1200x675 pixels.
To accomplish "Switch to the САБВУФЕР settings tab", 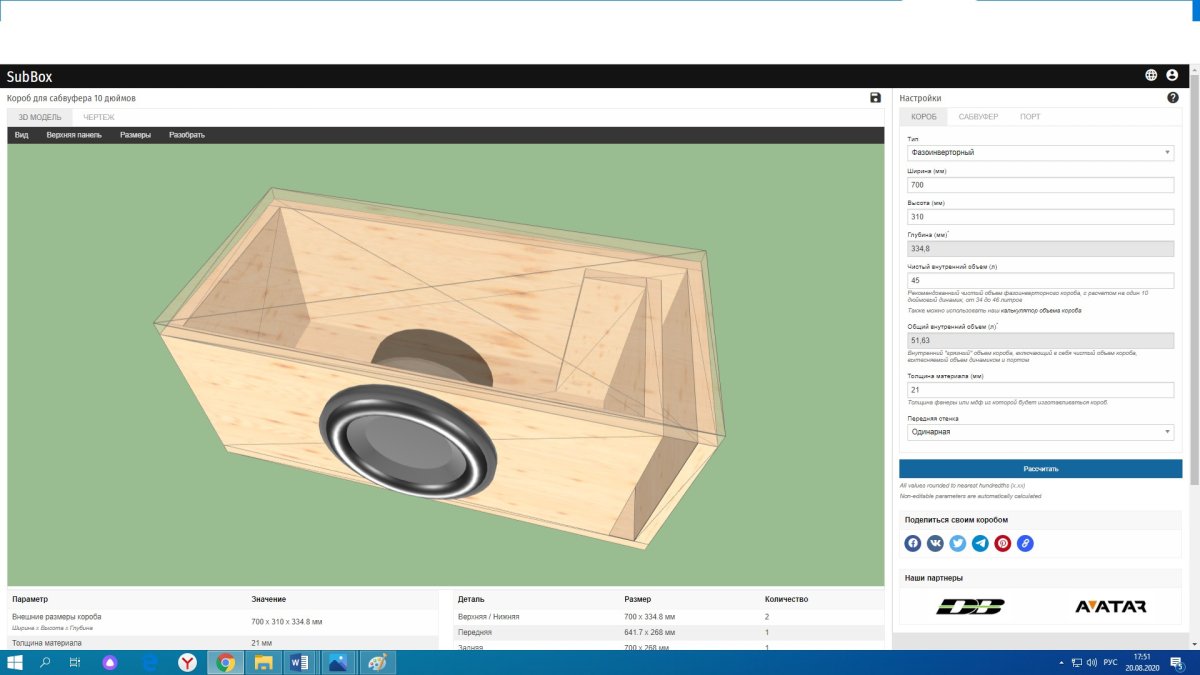I will tap(978, 117).
